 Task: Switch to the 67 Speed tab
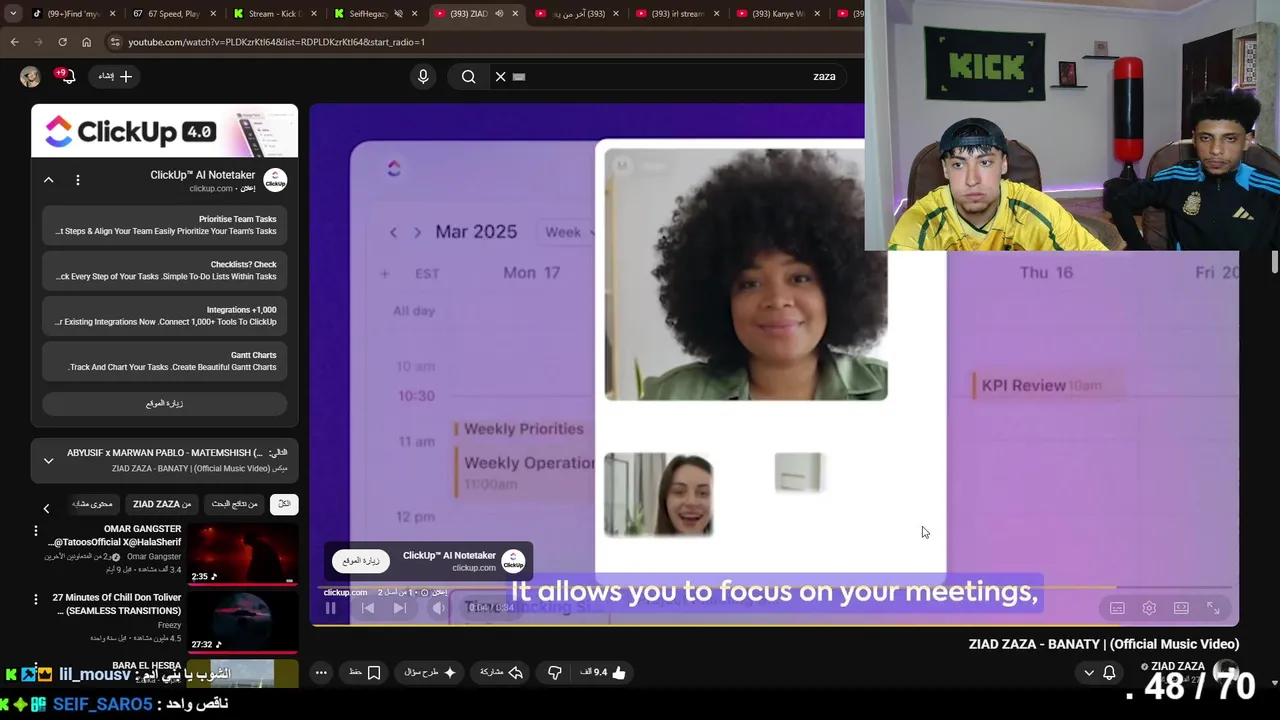pos(172,14)
